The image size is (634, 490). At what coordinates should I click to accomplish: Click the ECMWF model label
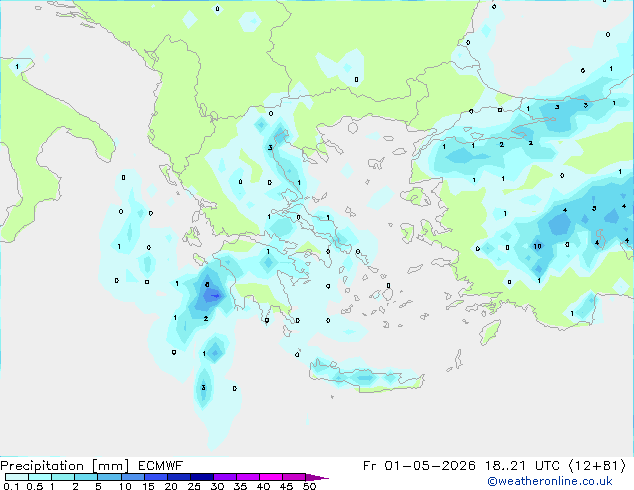pos(161,466)
